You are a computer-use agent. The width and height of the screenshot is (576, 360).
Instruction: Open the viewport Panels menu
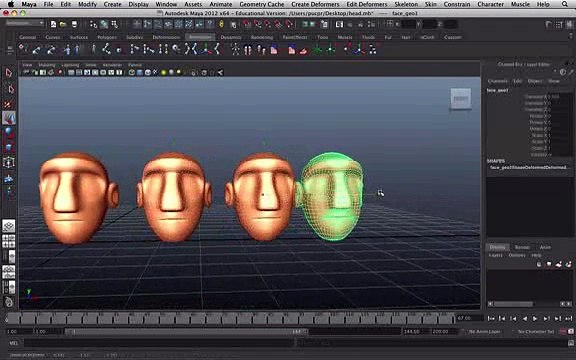tap(135, 65)
